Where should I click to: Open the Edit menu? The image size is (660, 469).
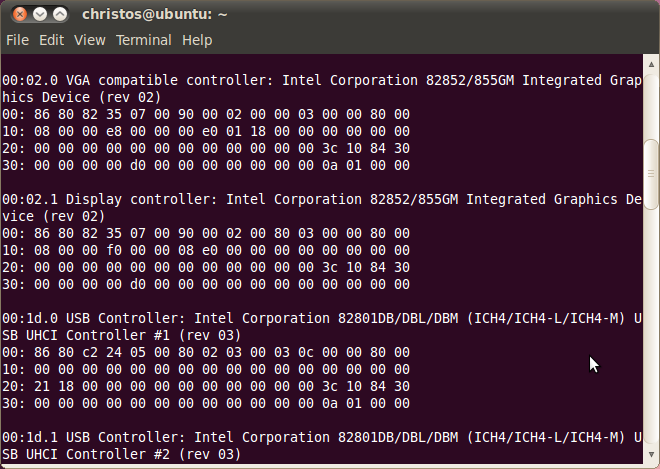(x=51, y=40)
